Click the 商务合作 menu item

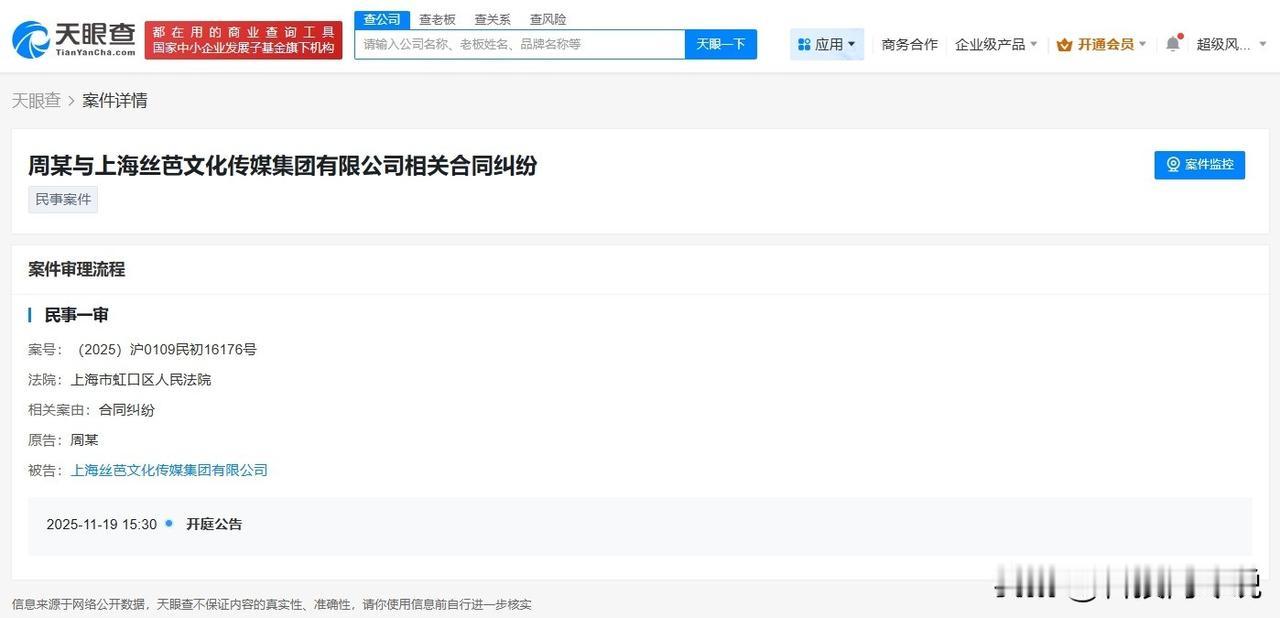point(909,44)
